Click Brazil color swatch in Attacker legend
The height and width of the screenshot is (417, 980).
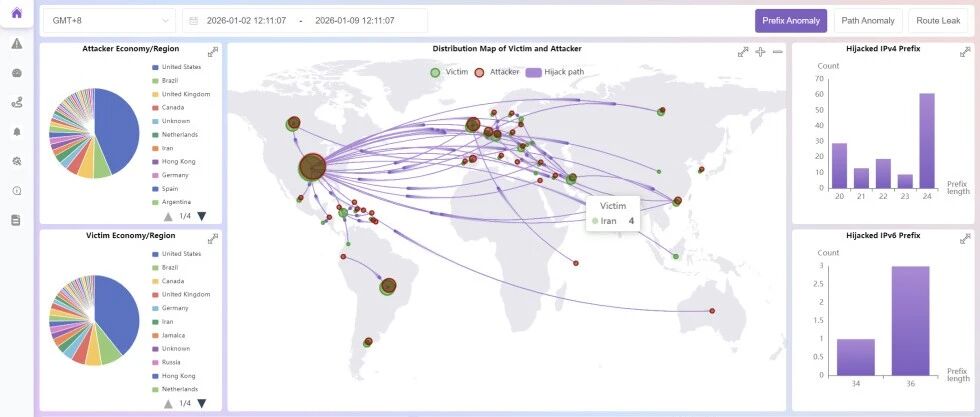[x=154, y=81]
